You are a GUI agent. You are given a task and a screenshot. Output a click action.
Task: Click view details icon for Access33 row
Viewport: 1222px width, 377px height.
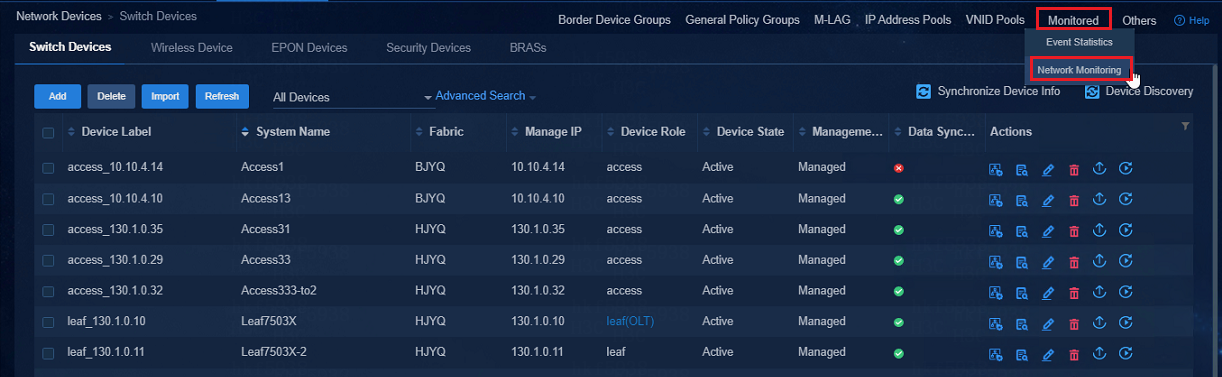click(x=1022, y=262)
